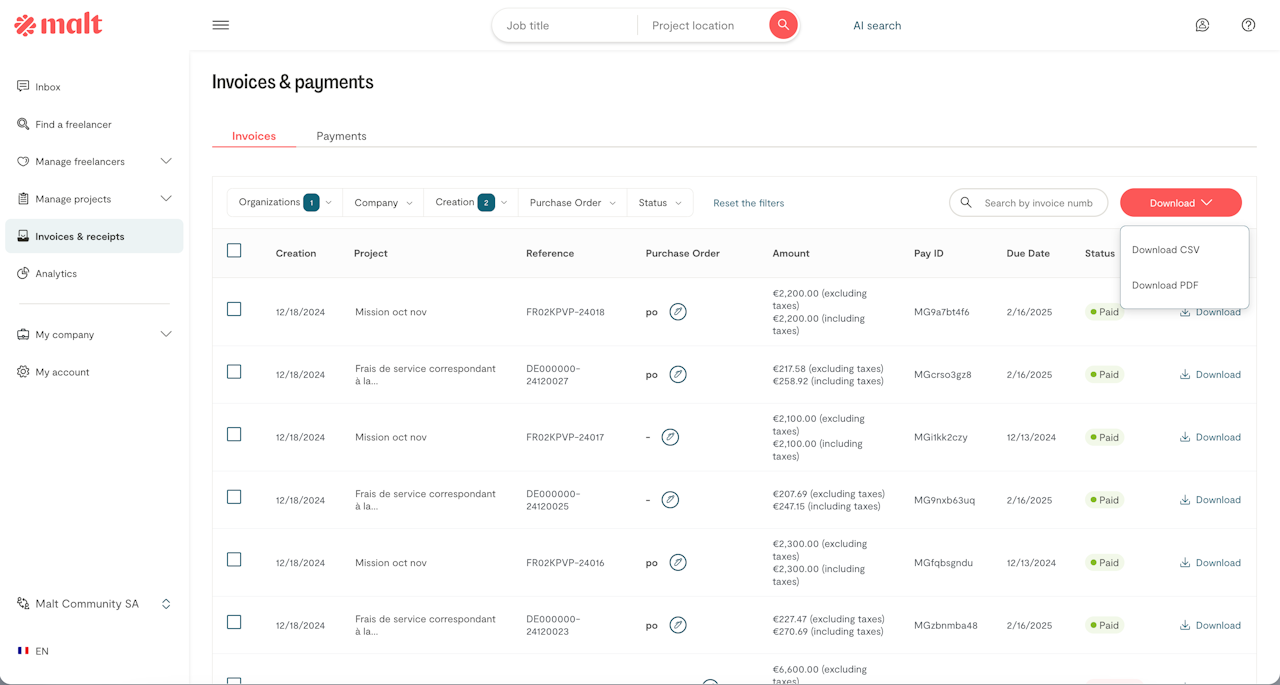Expand the Status filter dropdown

tap(659, 203)
